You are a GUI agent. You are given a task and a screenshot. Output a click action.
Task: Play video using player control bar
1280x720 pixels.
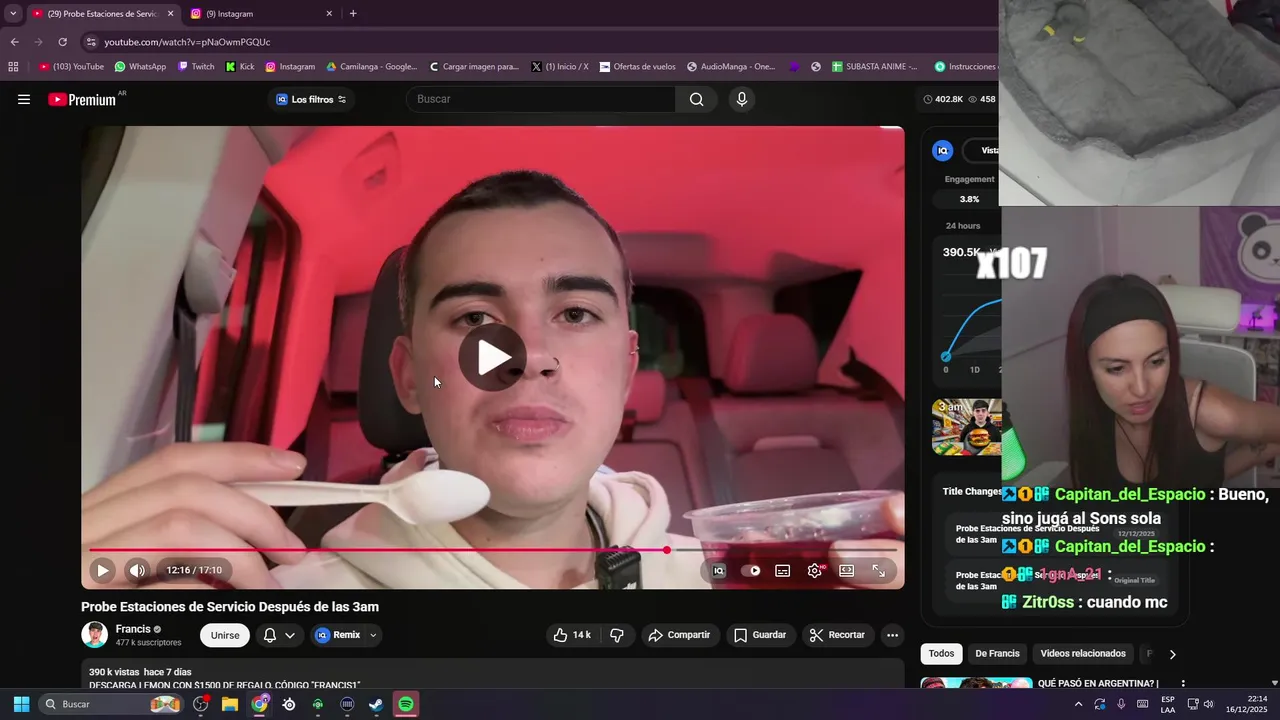(x=102, y=570)
